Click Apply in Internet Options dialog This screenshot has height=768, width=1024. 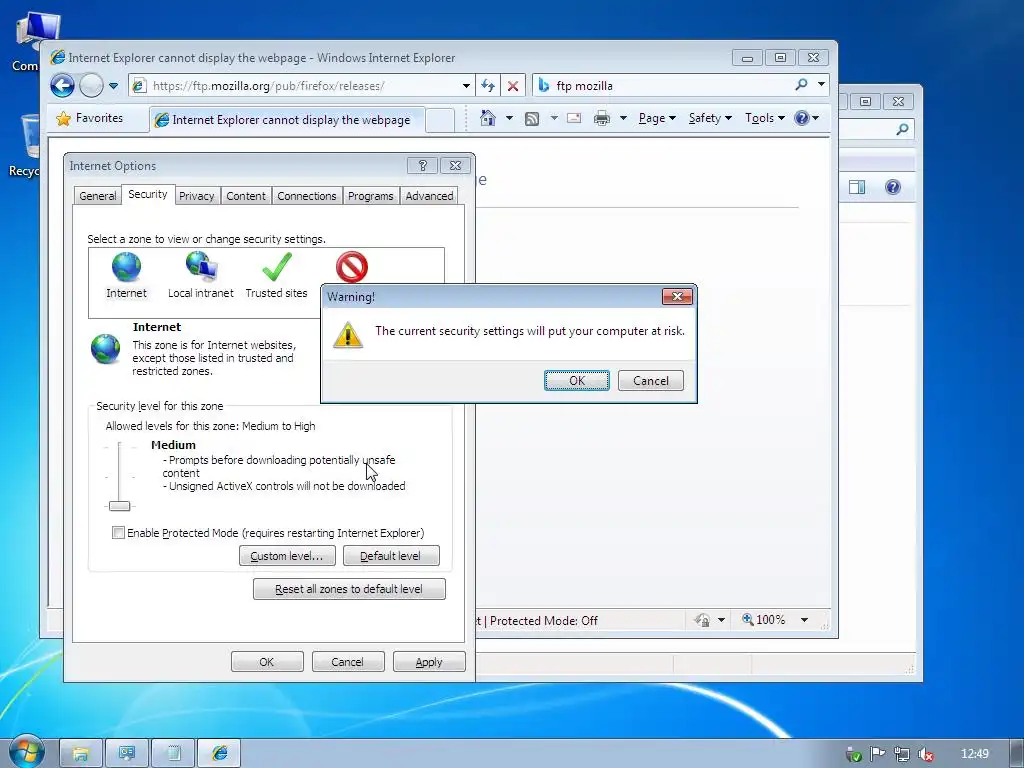point(429,662)
